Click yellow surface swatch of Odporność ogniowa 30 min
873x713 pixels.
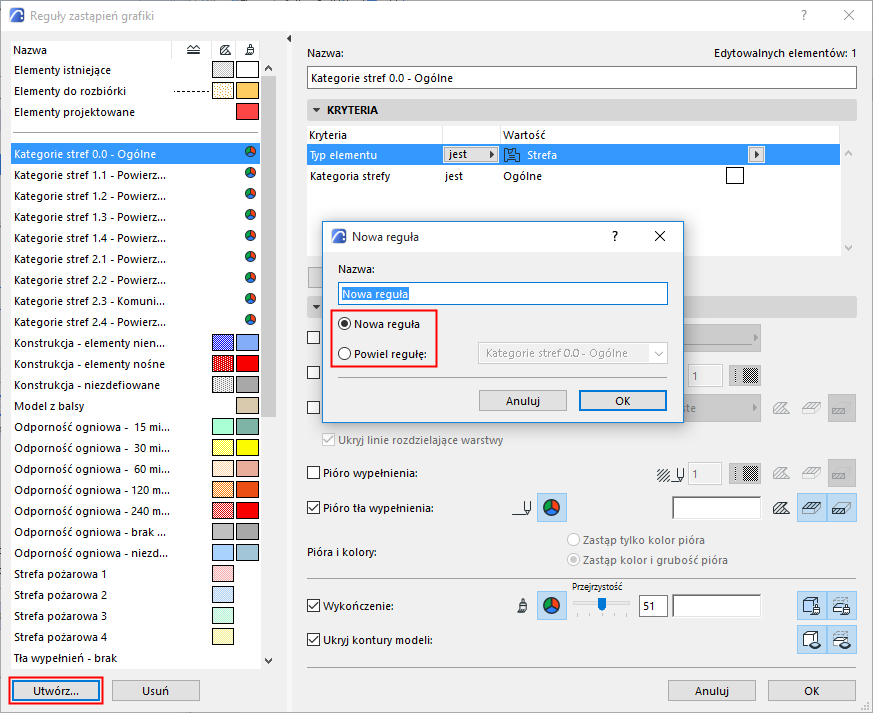[x=247, y=448]
